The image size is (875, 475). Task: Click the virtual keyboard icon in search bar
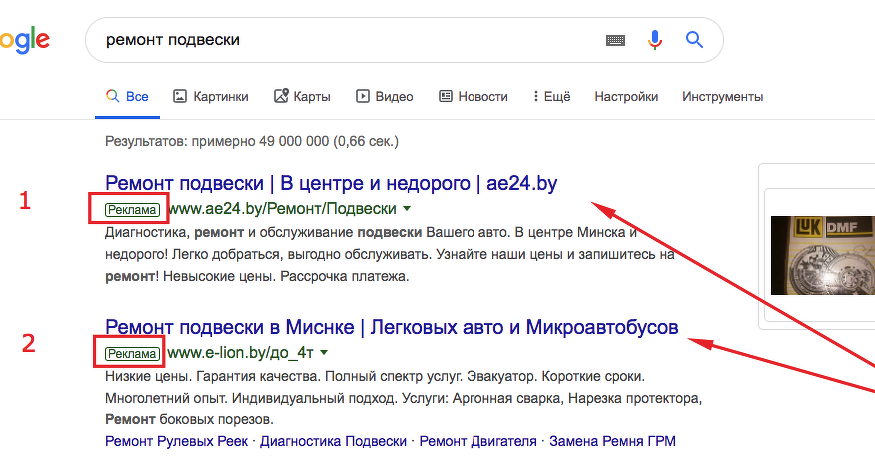pyautogui.click(x=615, y=40)
